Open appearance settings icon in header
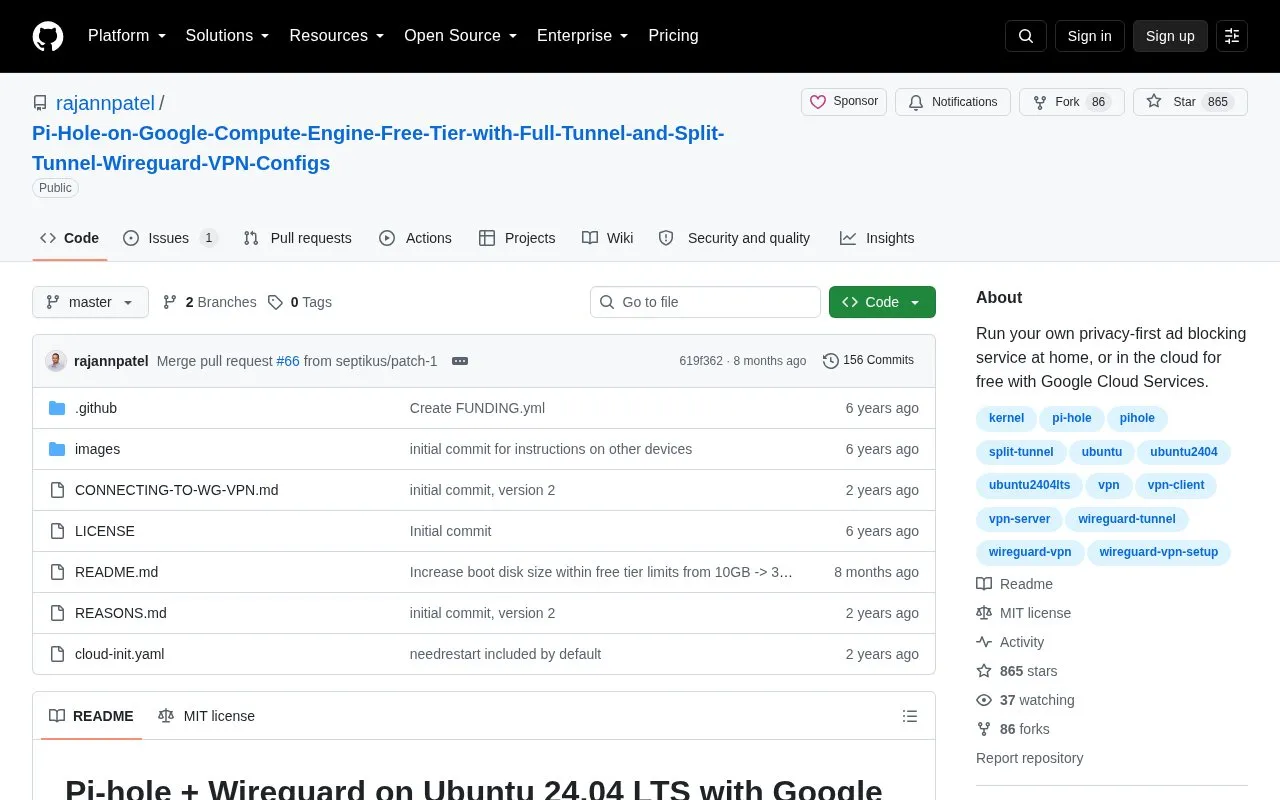The image size is (1280, 800). 1232,36
